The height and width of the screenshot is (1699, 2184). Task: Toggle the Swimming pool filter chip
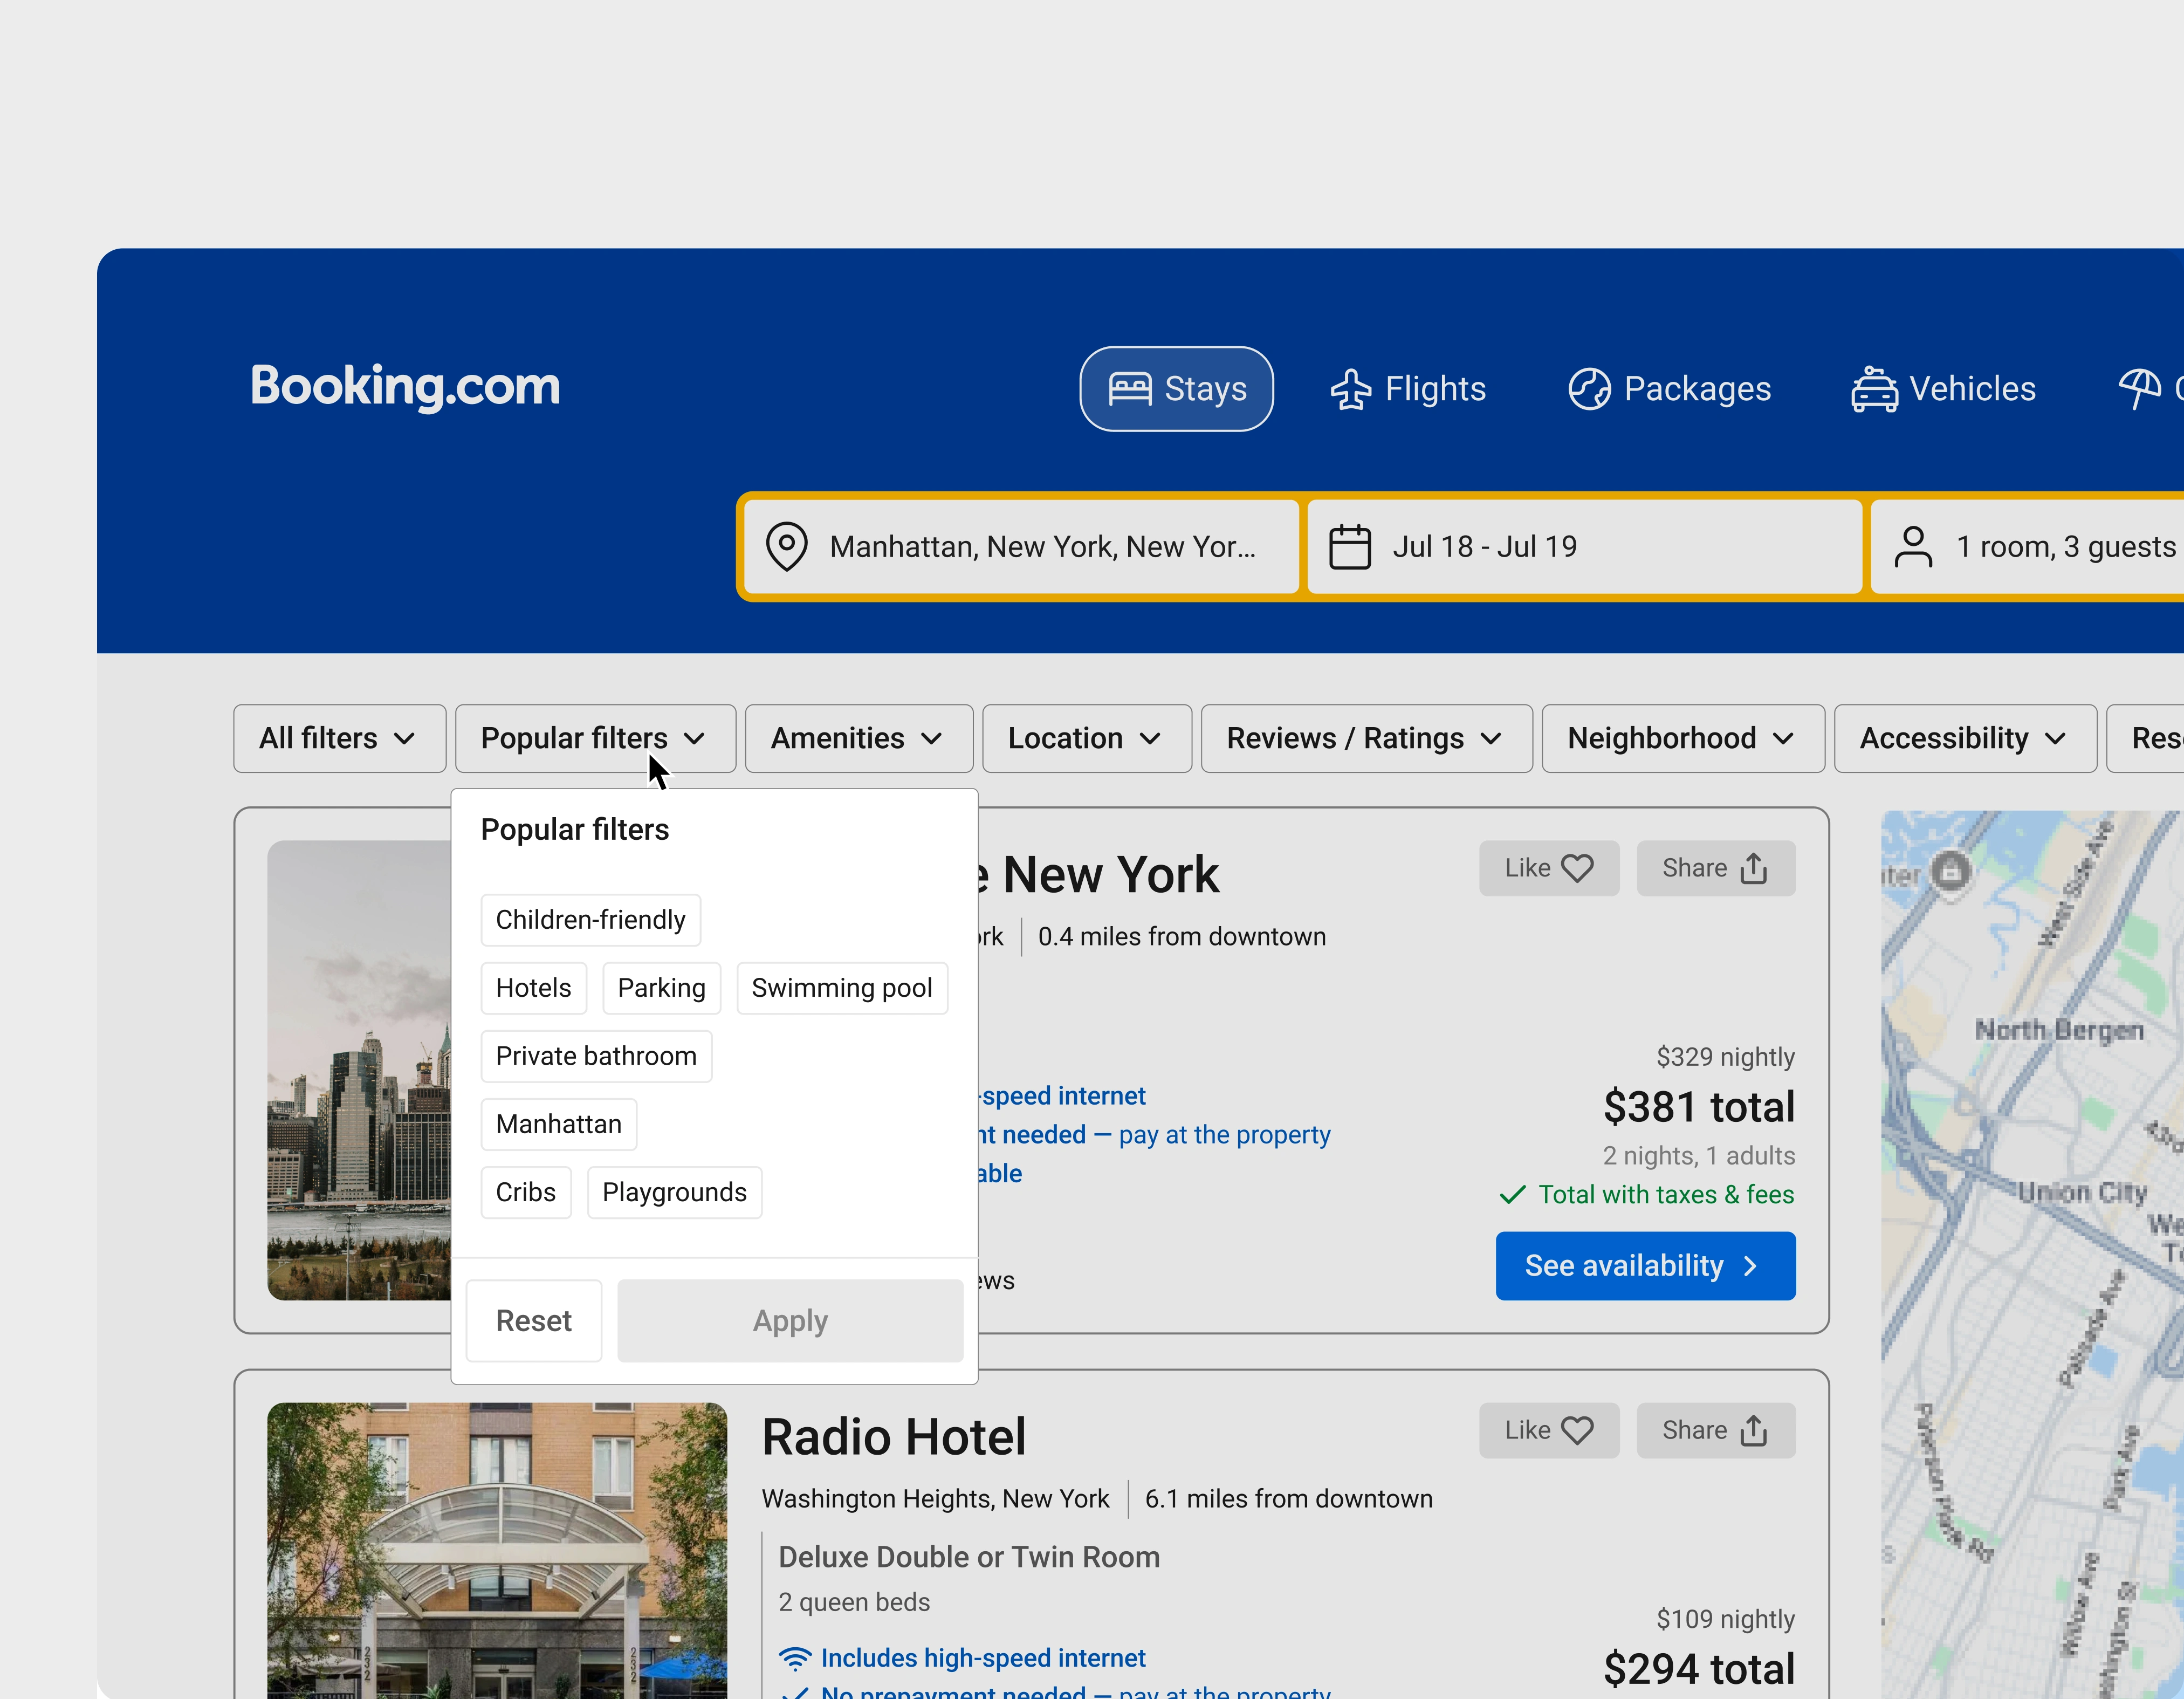point(841,988)
